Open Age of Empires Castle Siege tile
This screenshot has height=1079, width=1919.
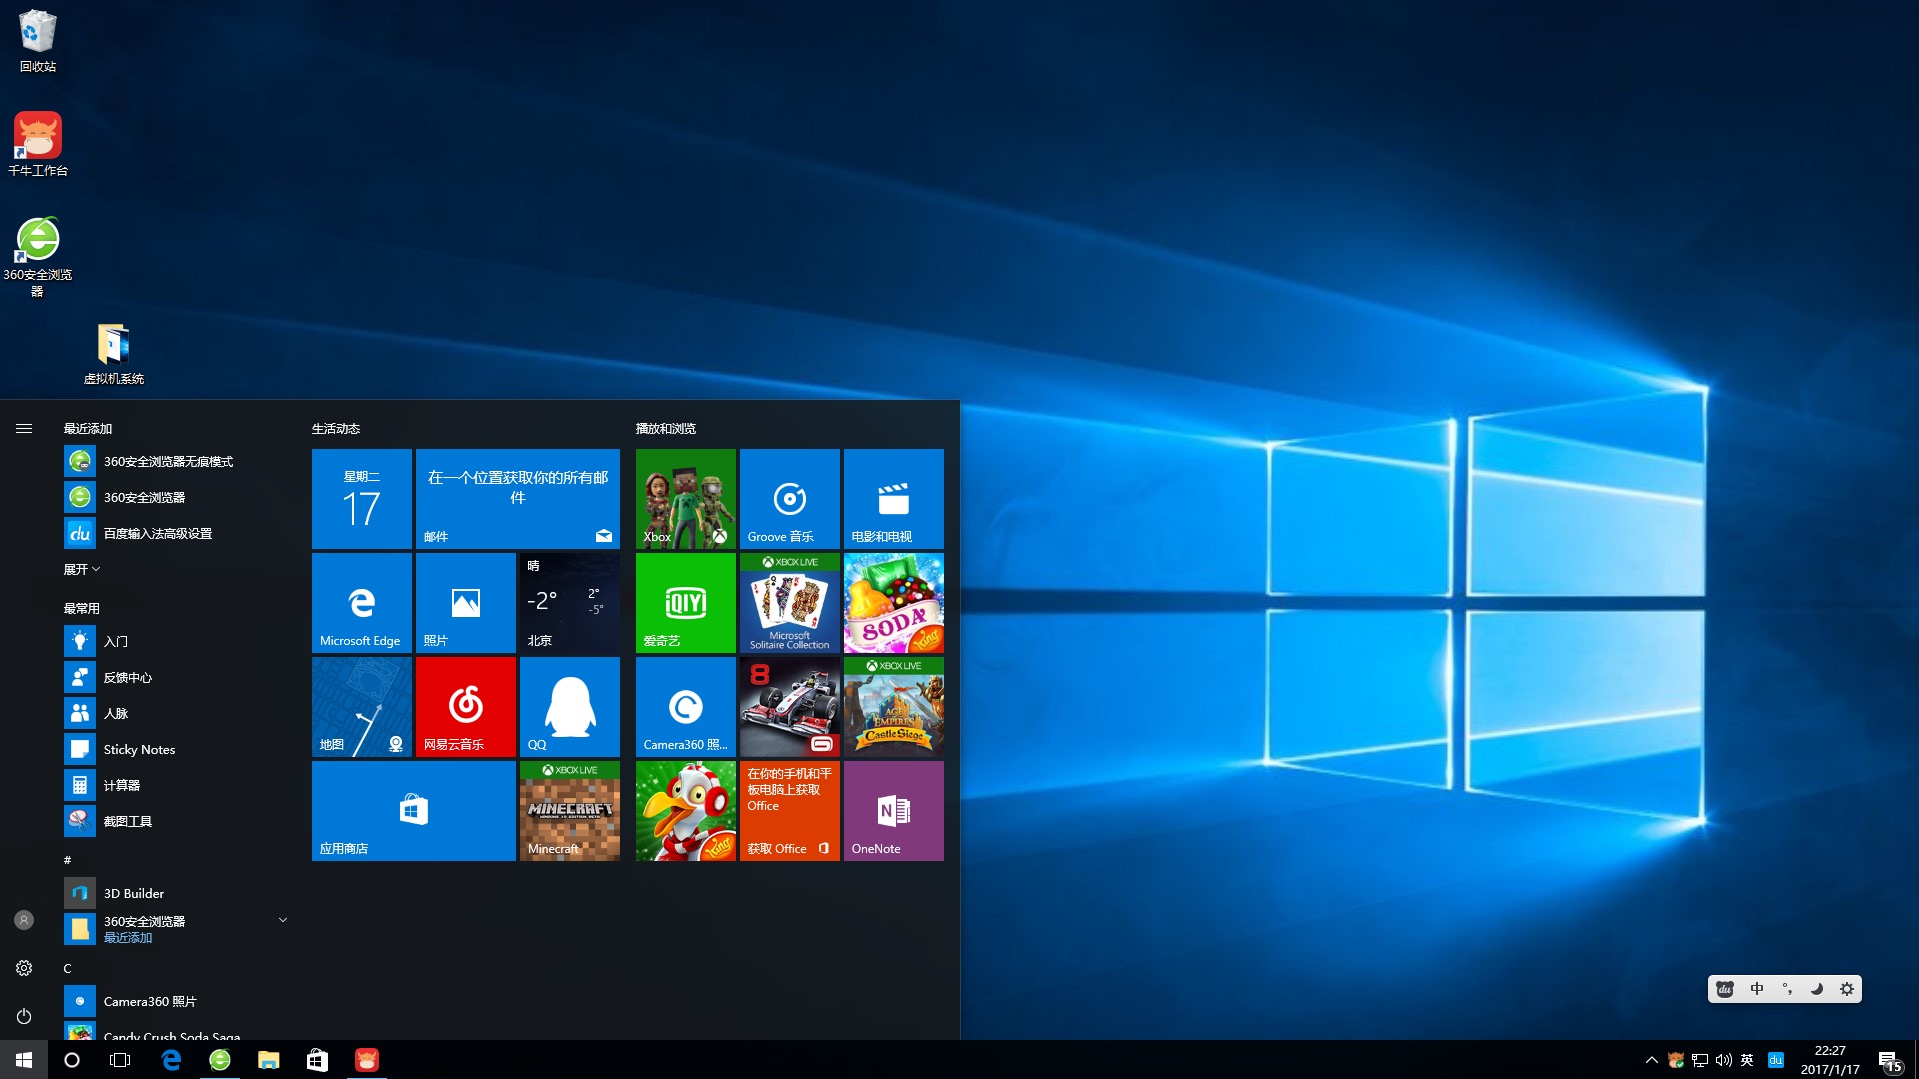[x=894, y=707]
